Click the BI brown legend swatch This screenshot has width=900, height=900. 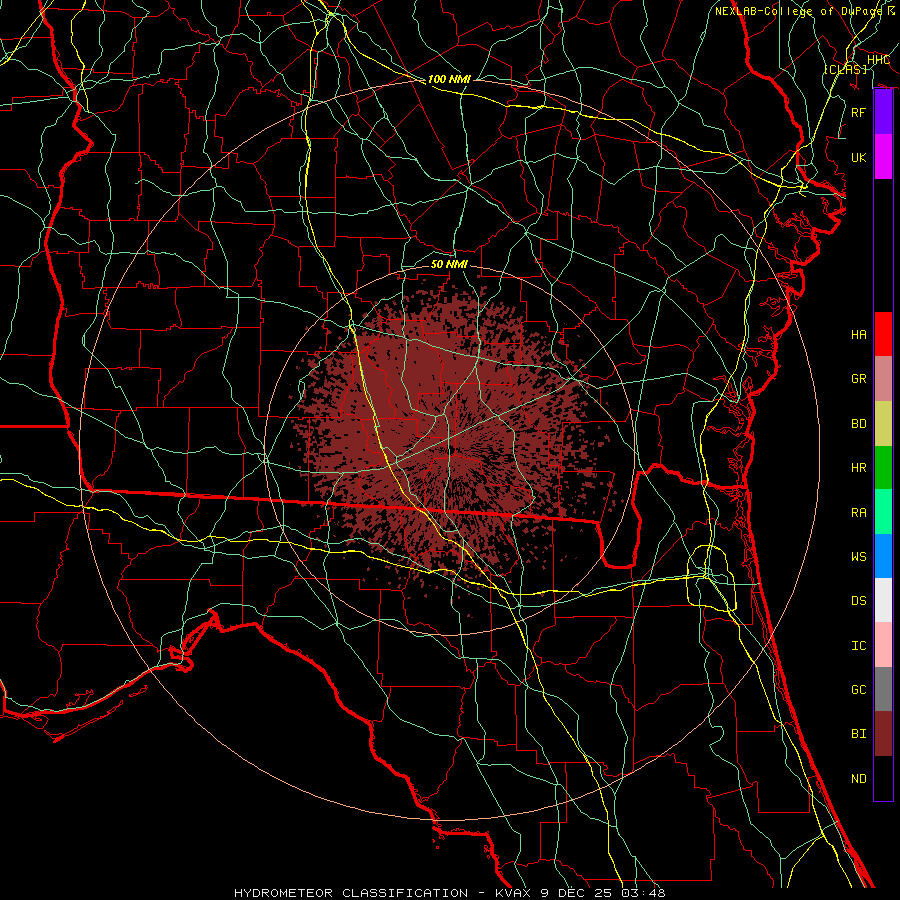[x=883, y=734]
